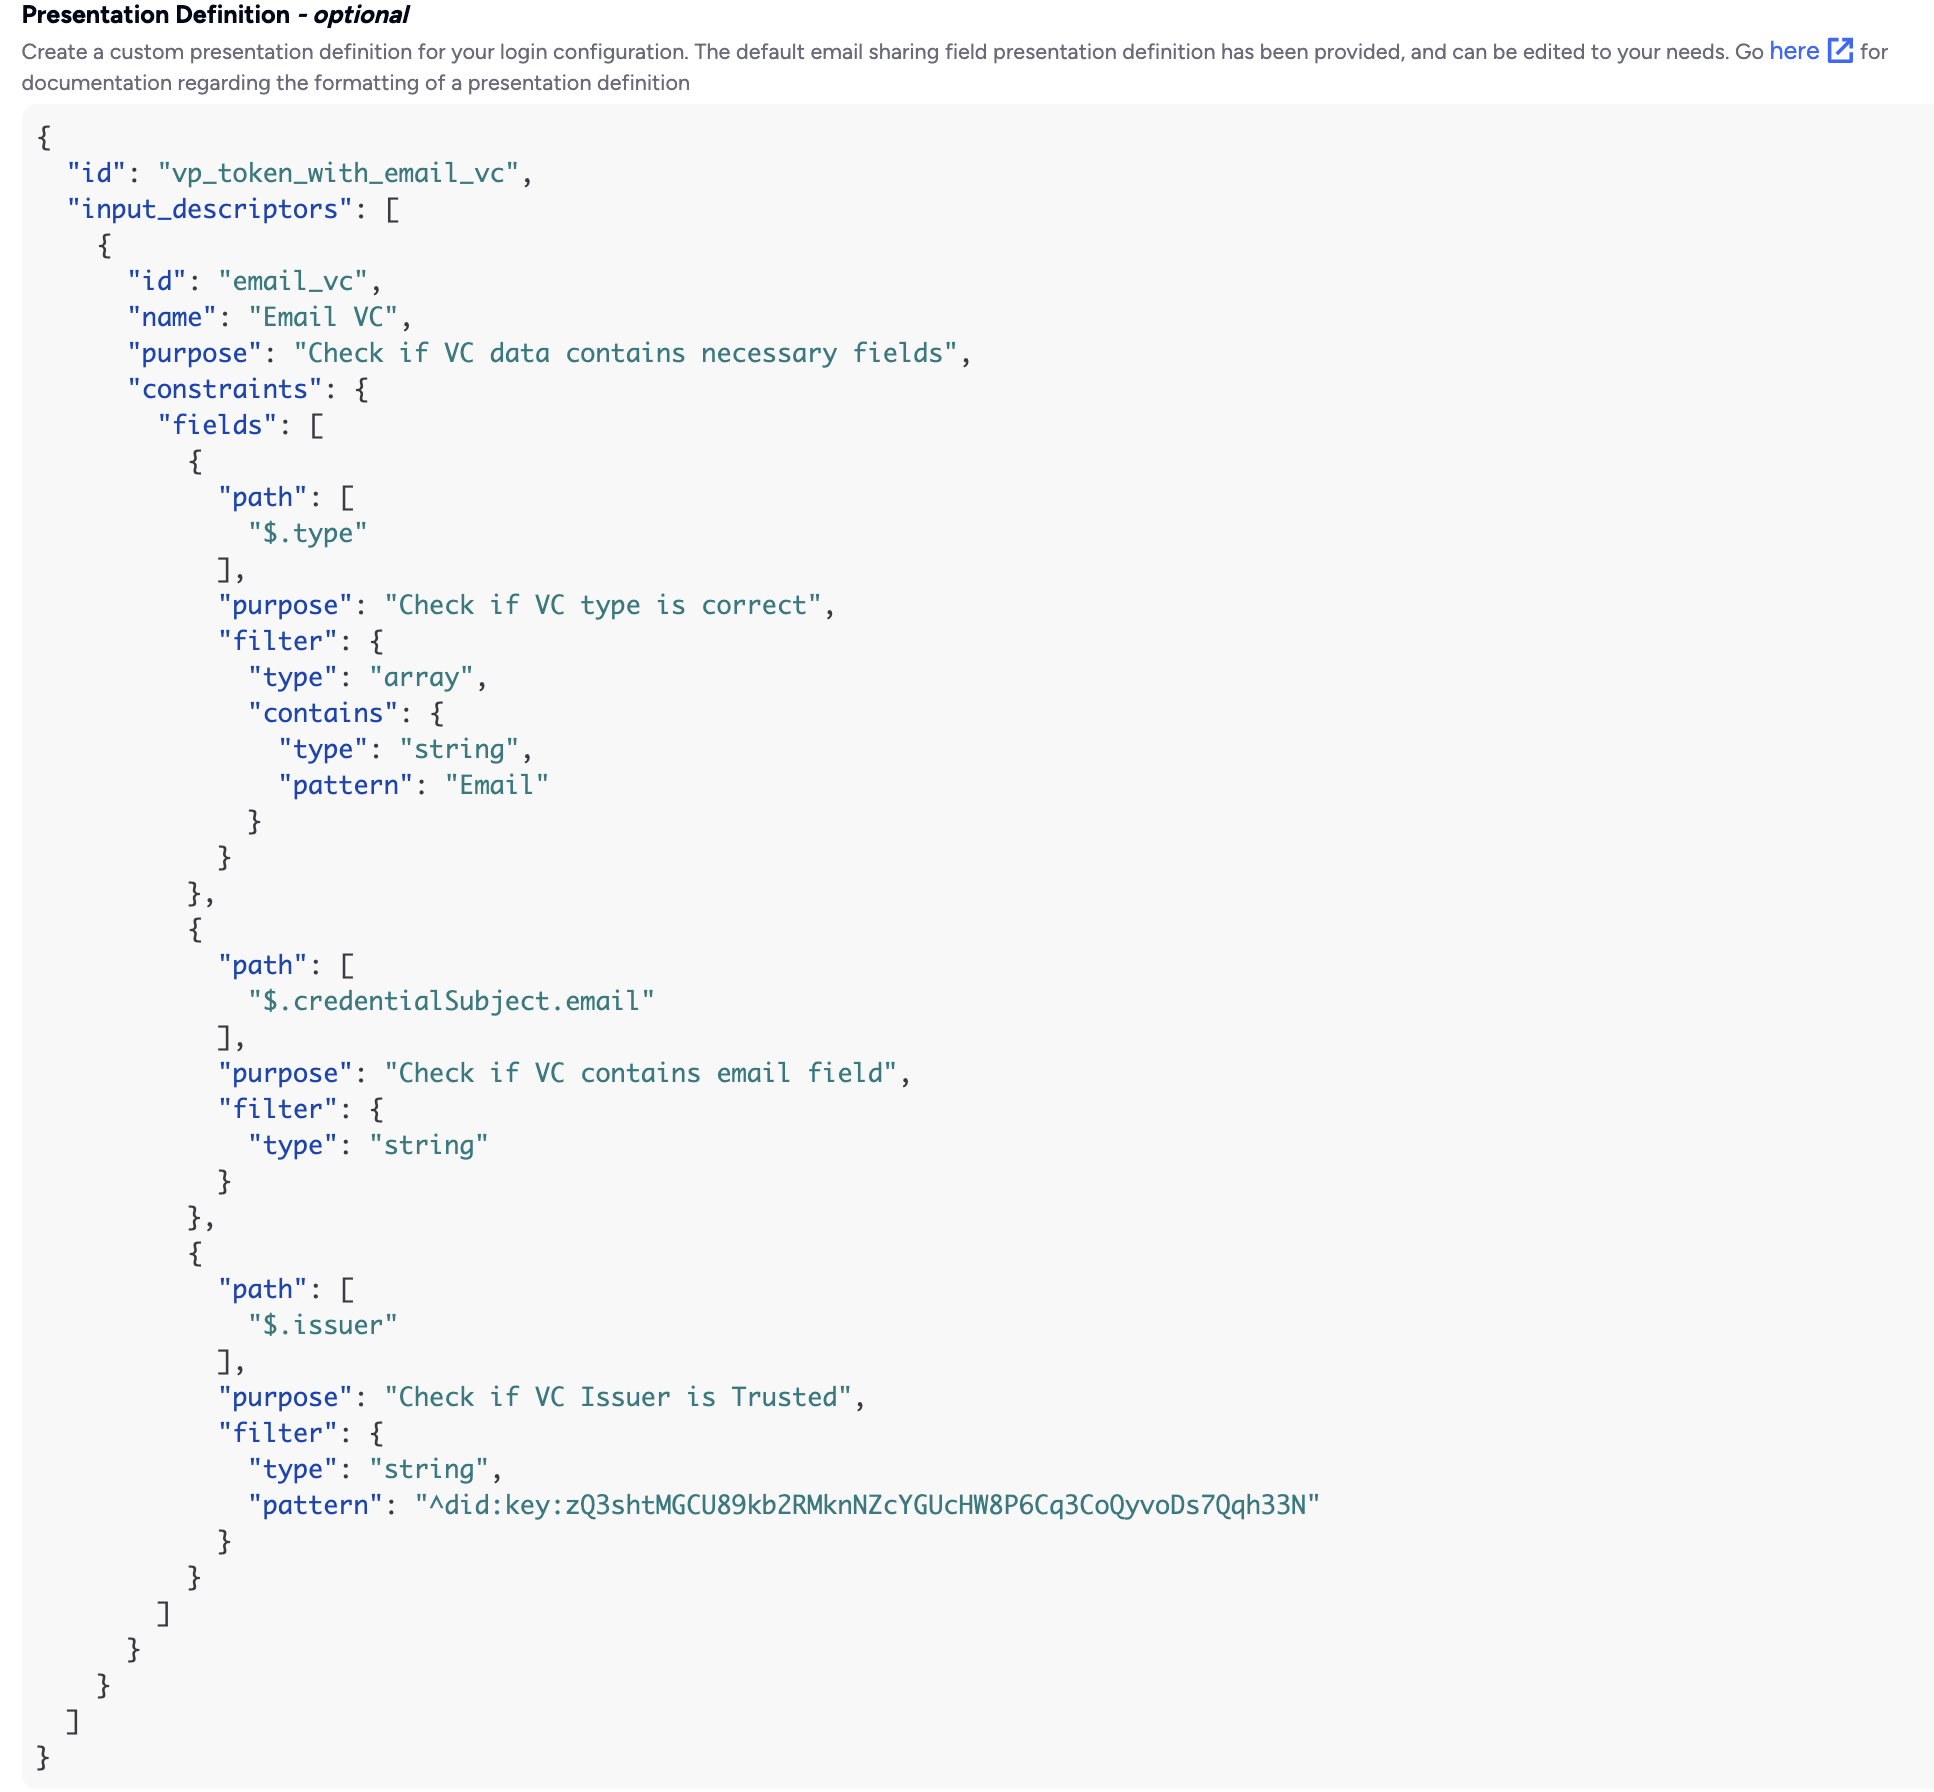Click "Check if VC contains email field" text
The width and height of the screenshot is (1934, 1792).
pos(640,1073)
